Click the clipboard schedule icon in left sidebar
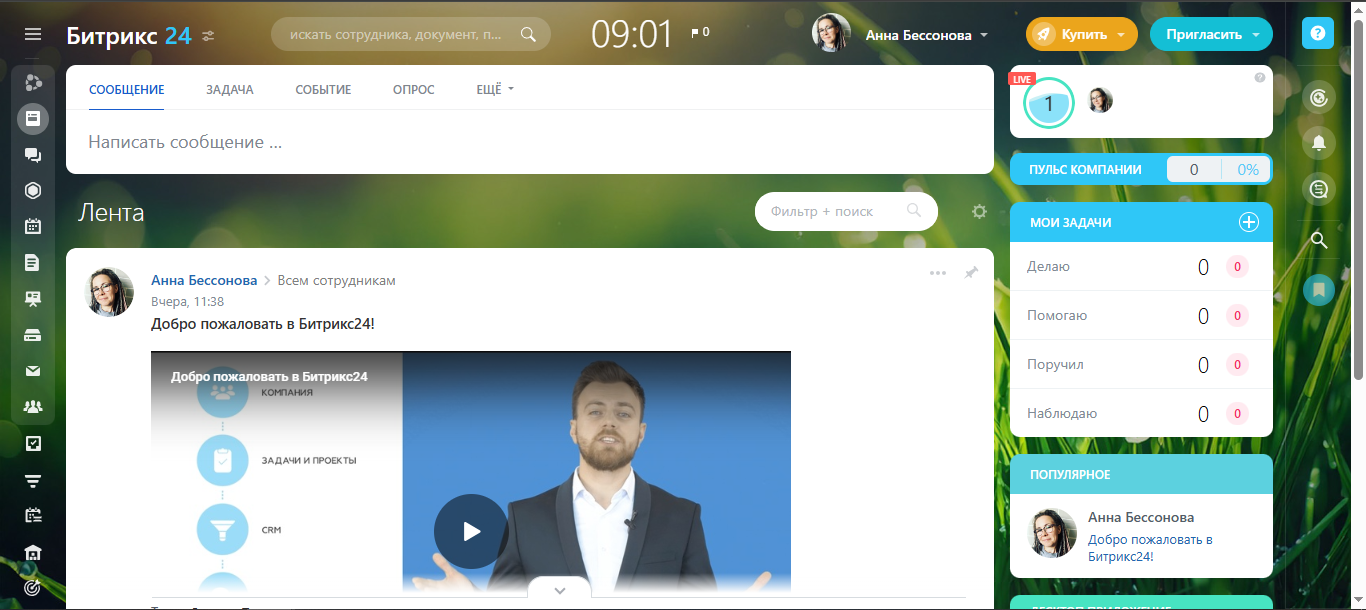 click(33, 516)
